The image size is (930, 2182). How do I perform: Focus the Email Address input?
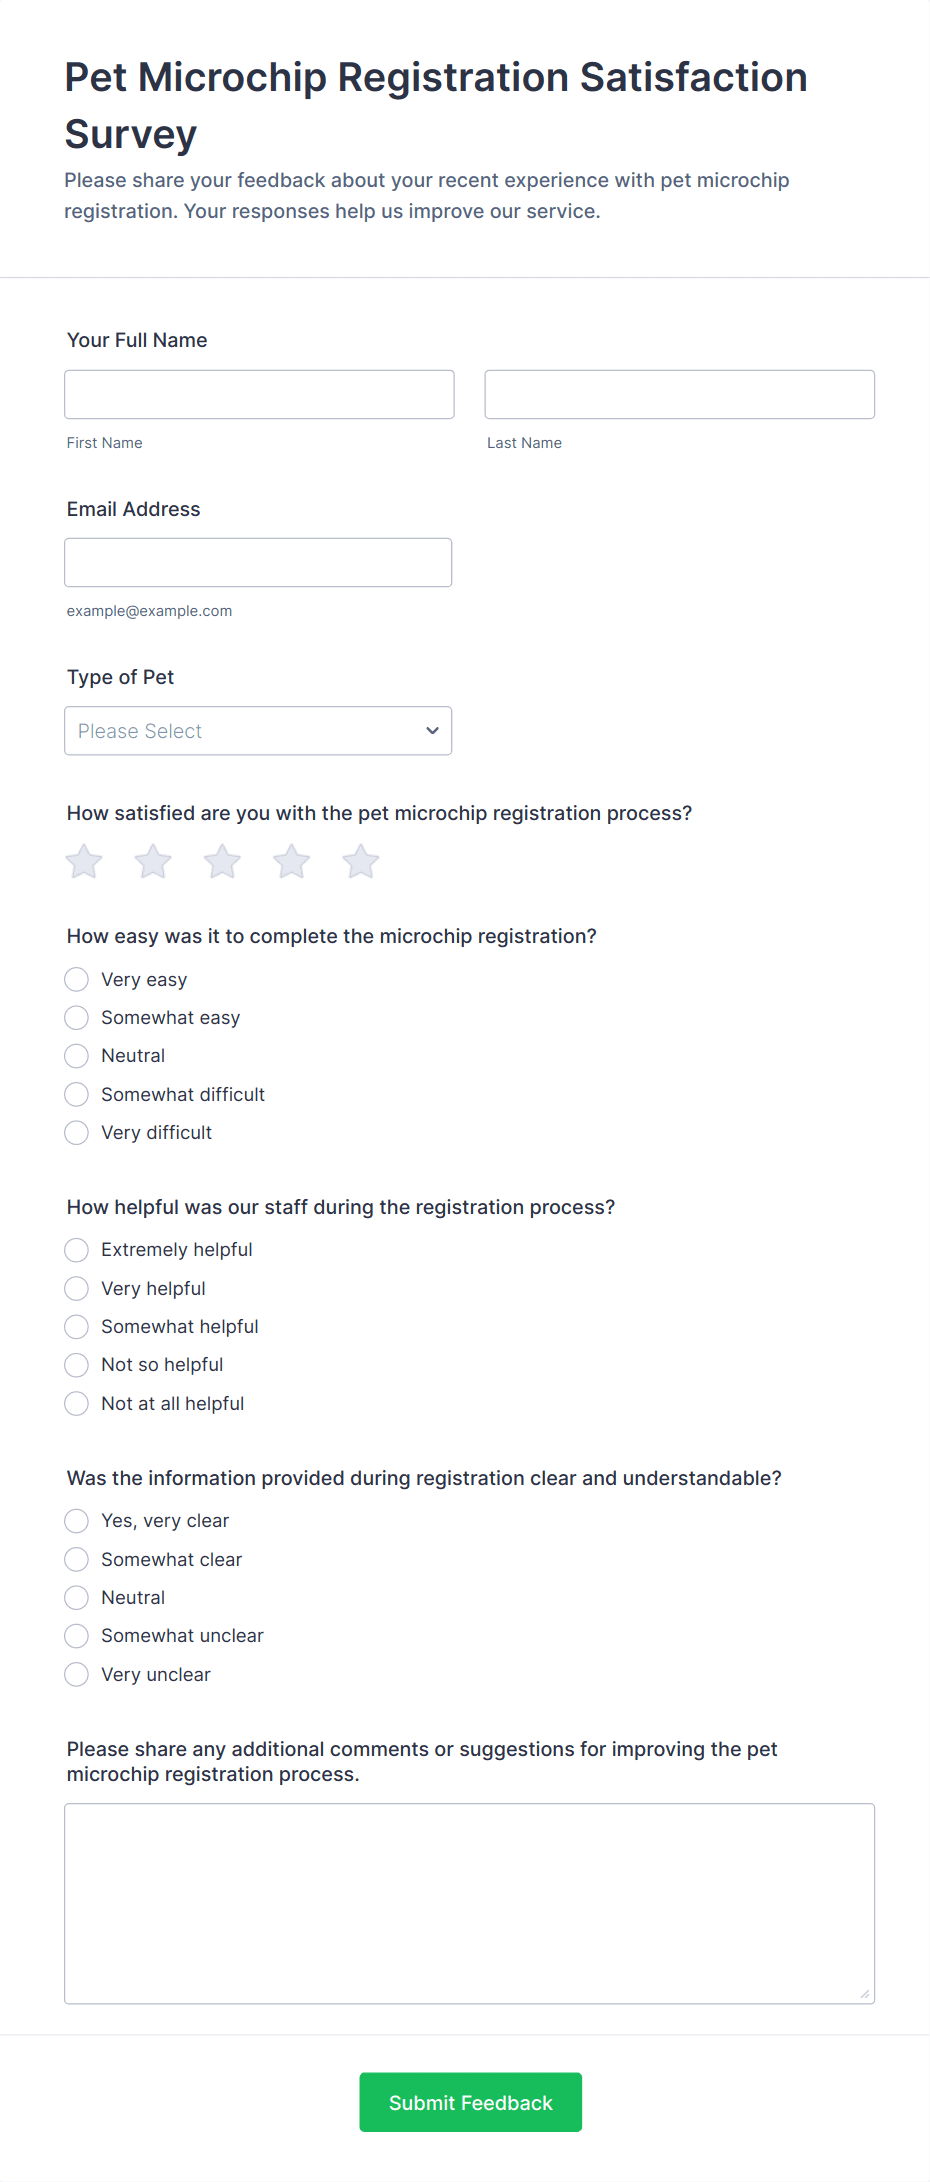click(258, 562)
